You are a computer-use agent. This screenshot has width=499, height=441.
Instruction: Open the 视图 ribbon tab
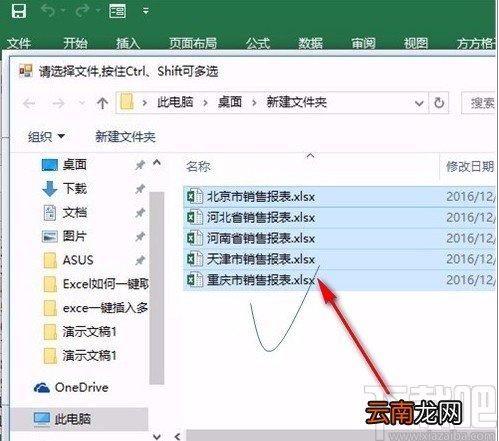tap(416, 43)
